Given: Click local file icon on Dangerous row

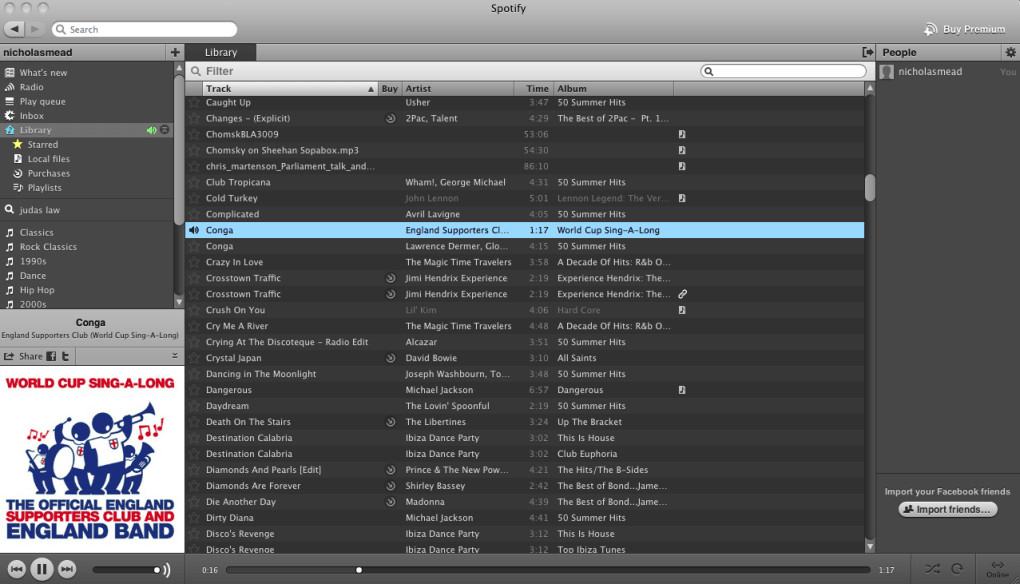Looking at the screenshot, I should coord(682,390).
